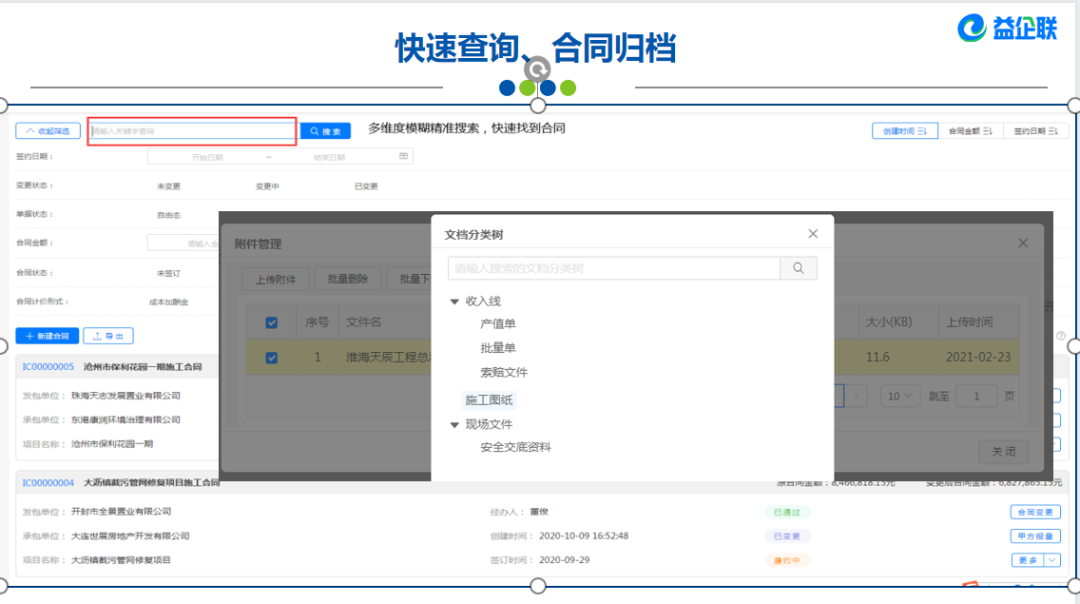The width and height of the screenshot is (1080, 604).
Task: Click the 大小(KB) column header
Action: tap(889, 322)
